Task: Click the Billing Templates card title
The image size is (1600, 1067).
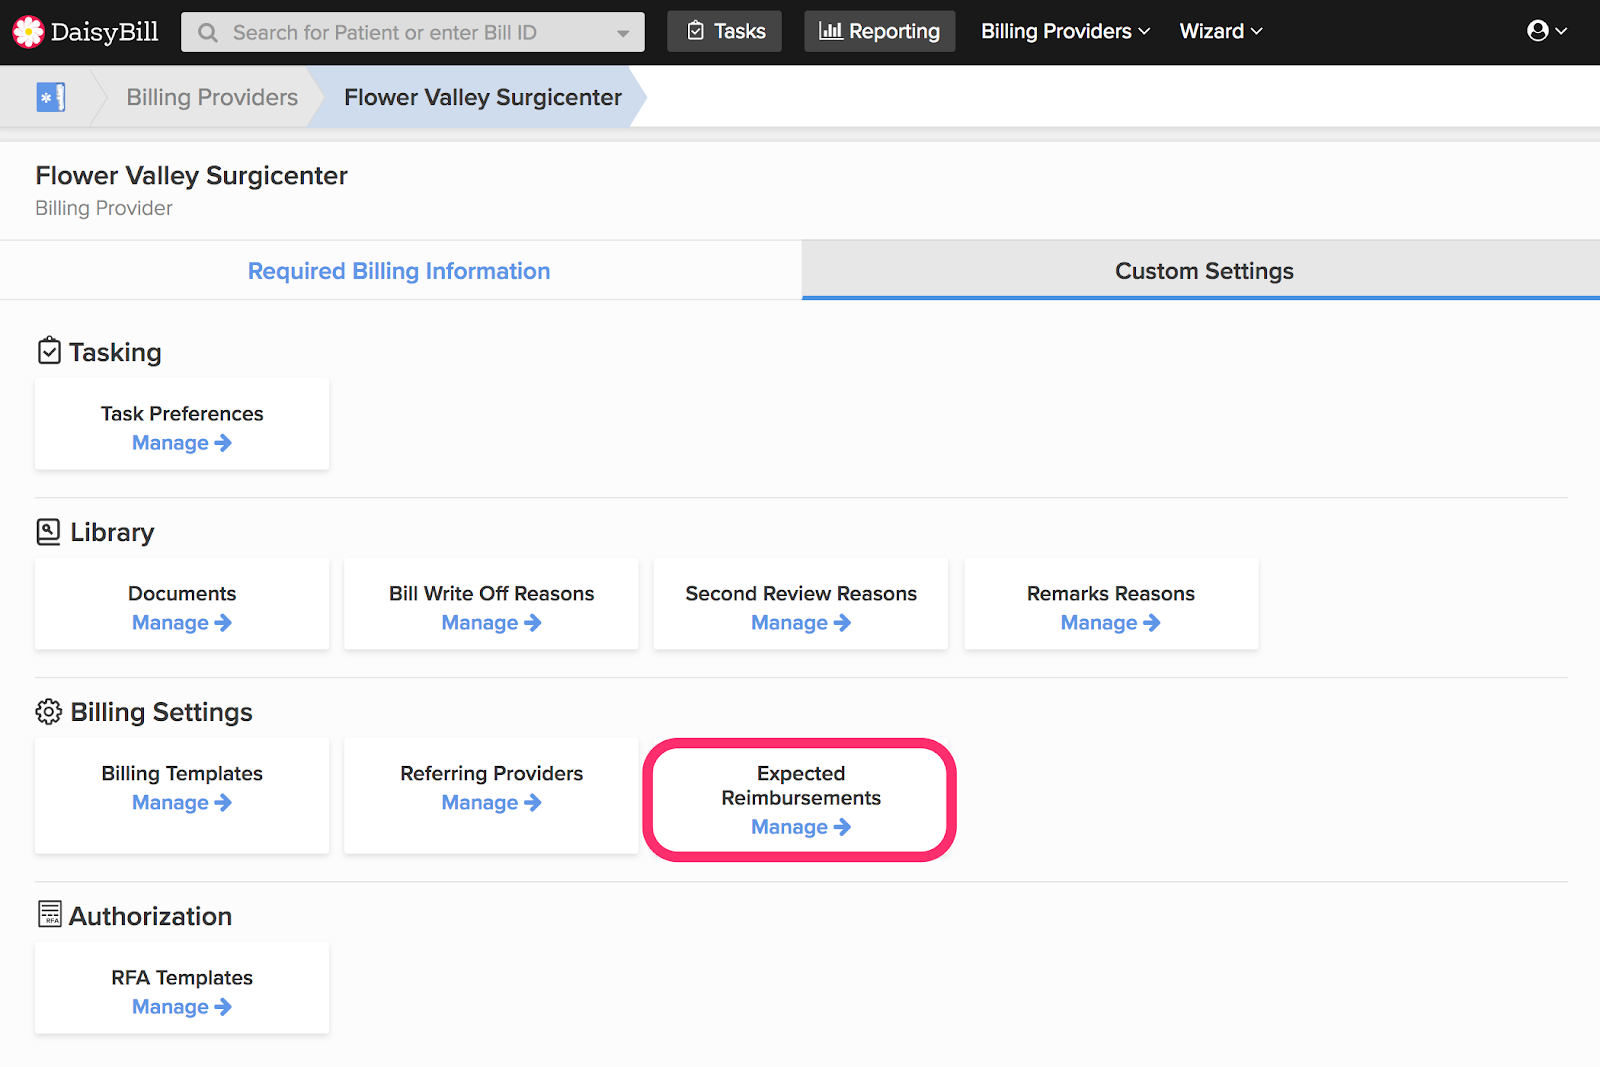Action: [182, 774]
